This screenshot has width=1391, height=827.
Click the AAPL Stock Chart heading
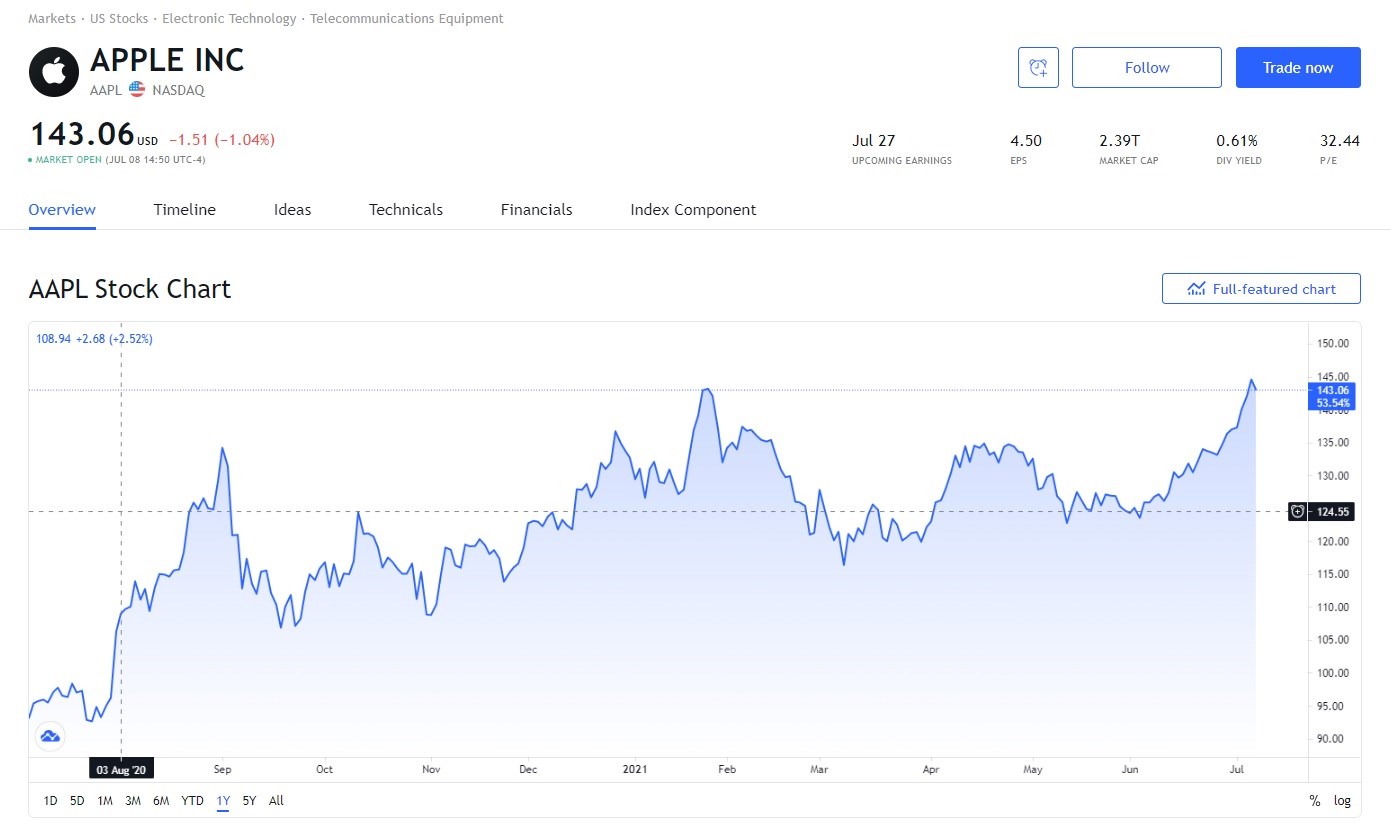[130, 289]
